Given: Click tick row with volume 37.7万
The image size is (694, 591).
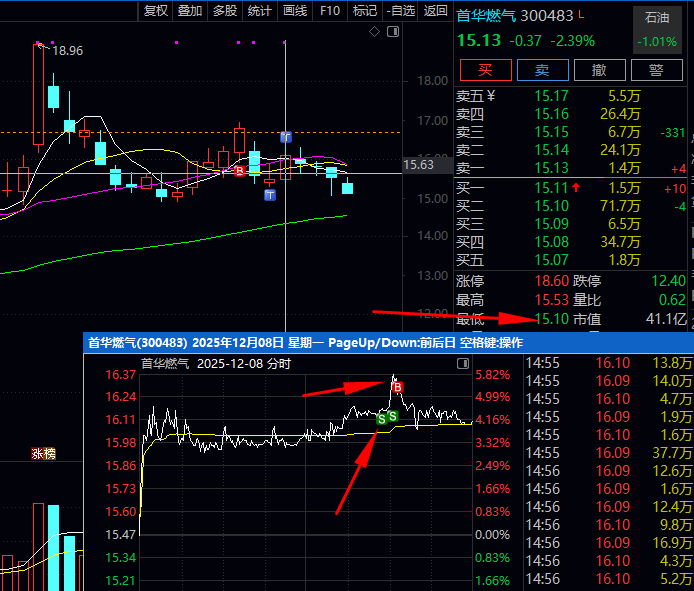Looking at the screenshot, I should 609,453.
